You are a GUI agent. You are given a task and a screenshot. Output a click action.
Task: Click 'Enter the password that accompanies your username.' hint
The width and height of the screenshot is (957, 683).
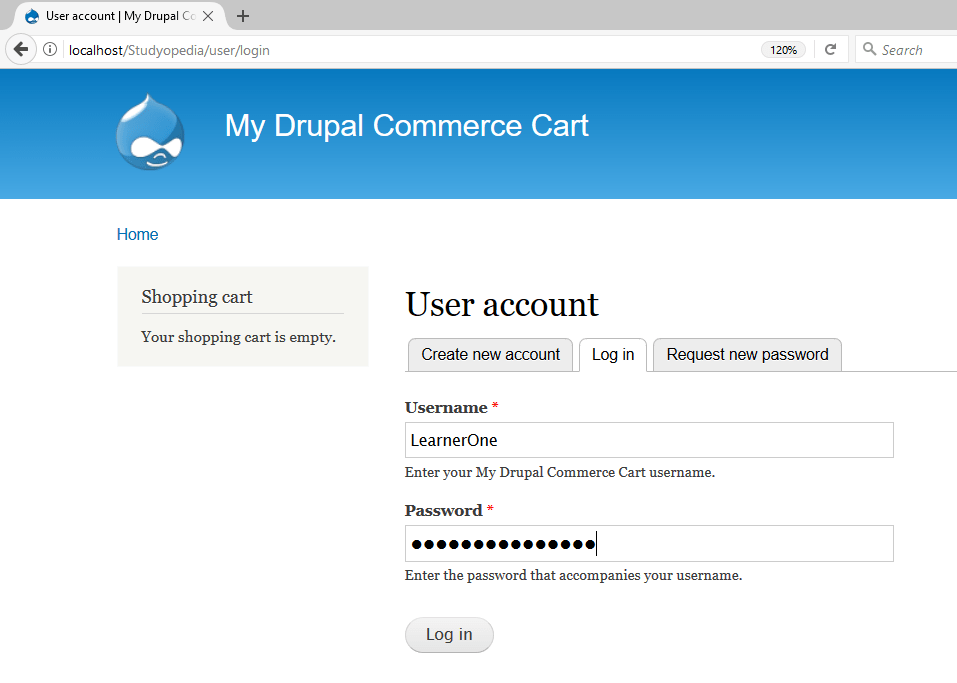(574, 576)
